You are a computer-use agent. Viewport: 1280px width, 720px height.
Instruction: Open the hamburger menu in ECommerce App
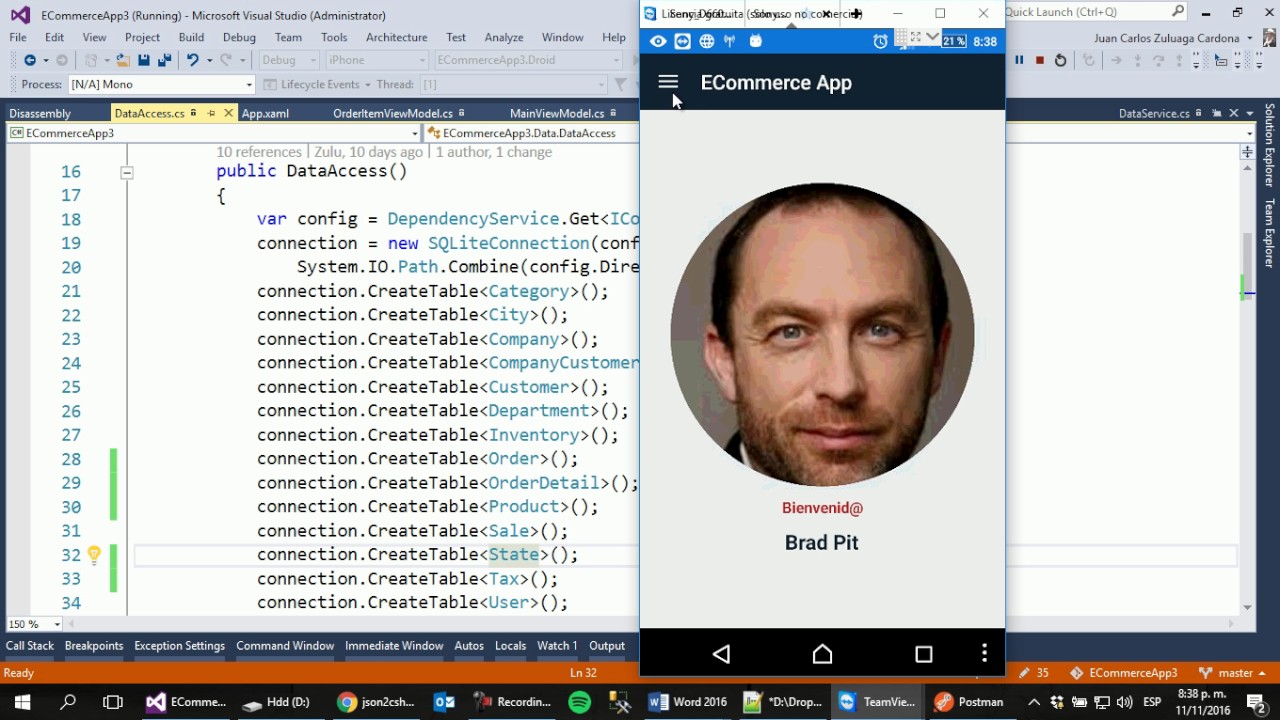tap(668, 82)
